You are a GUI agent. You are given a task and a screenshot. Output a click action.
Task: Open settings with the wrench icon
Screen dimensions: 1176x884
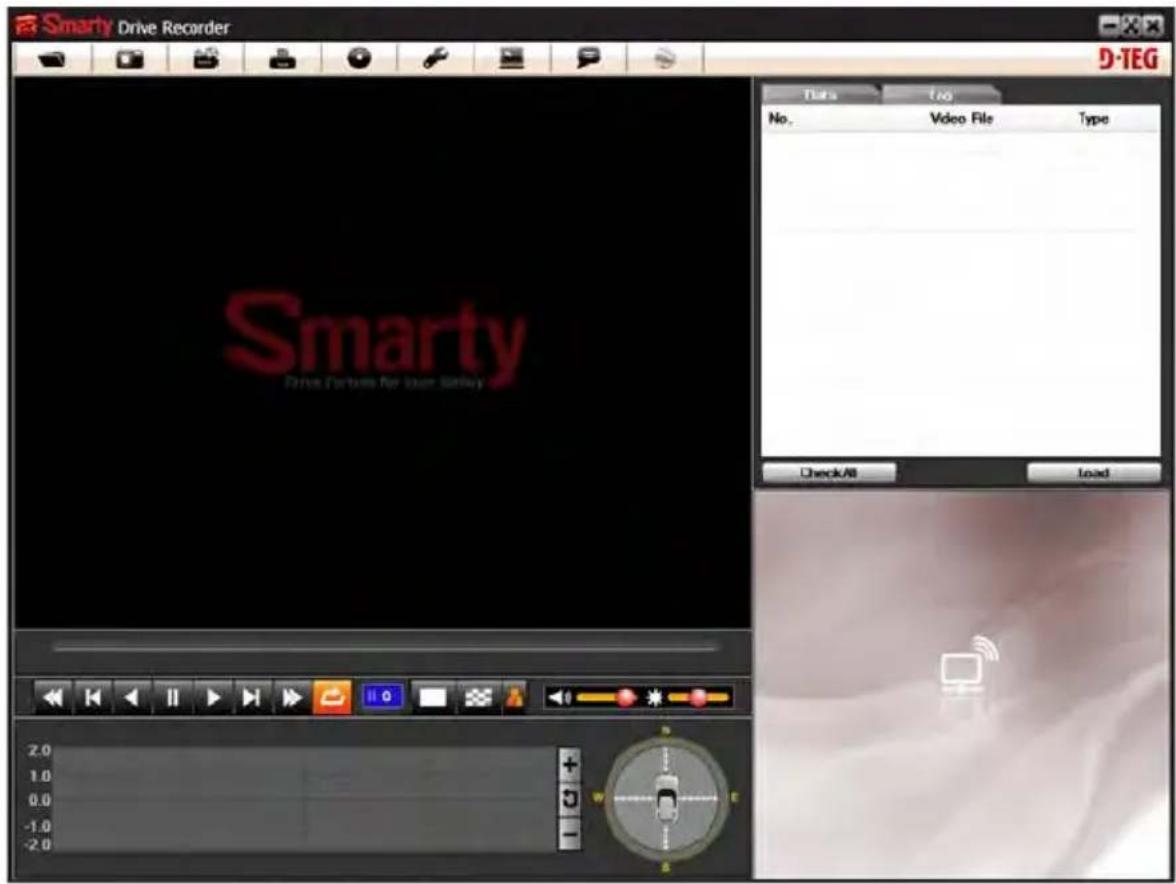[x=435, y=59]
